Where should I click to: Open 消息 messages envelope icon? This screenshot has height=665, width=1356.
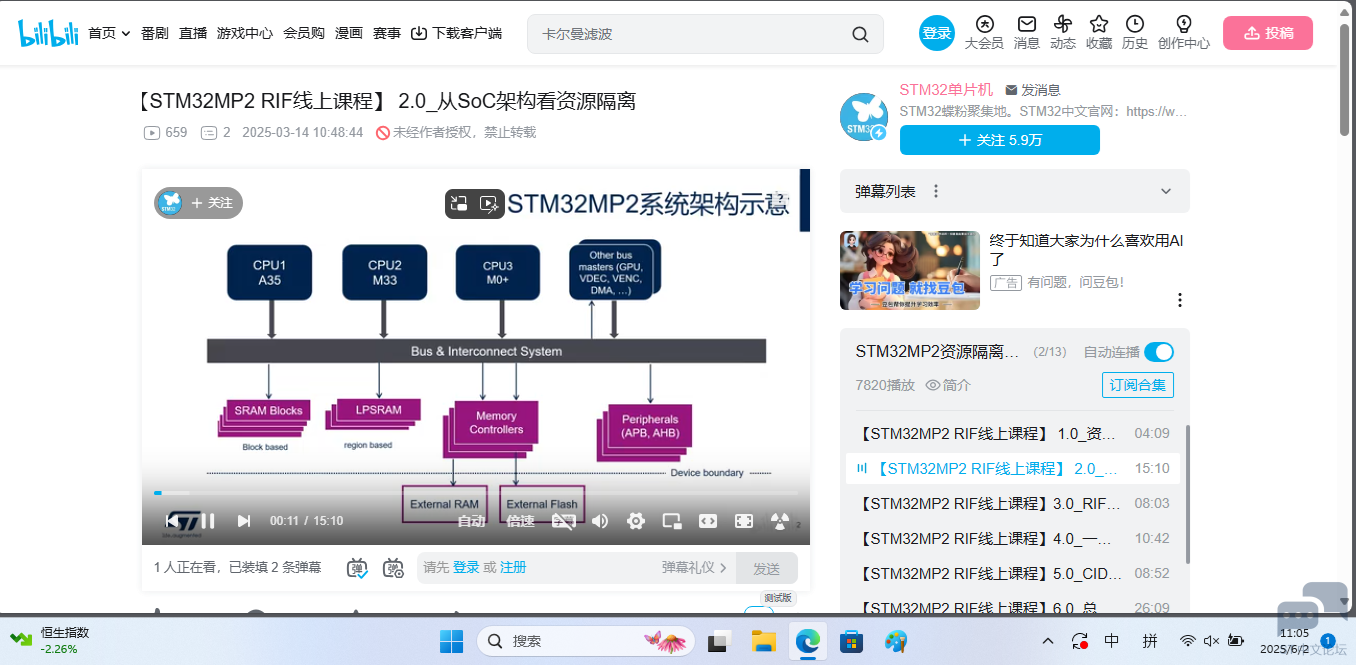(1027, 24)
